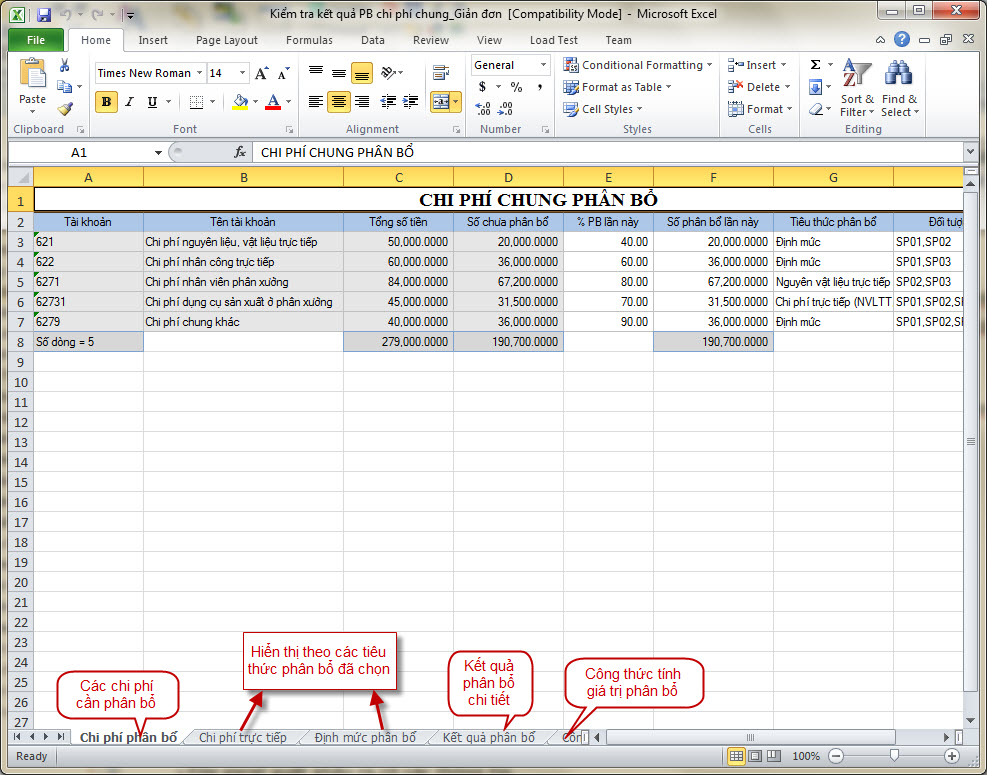Click Delete cells button

click(x=759, y=87)
